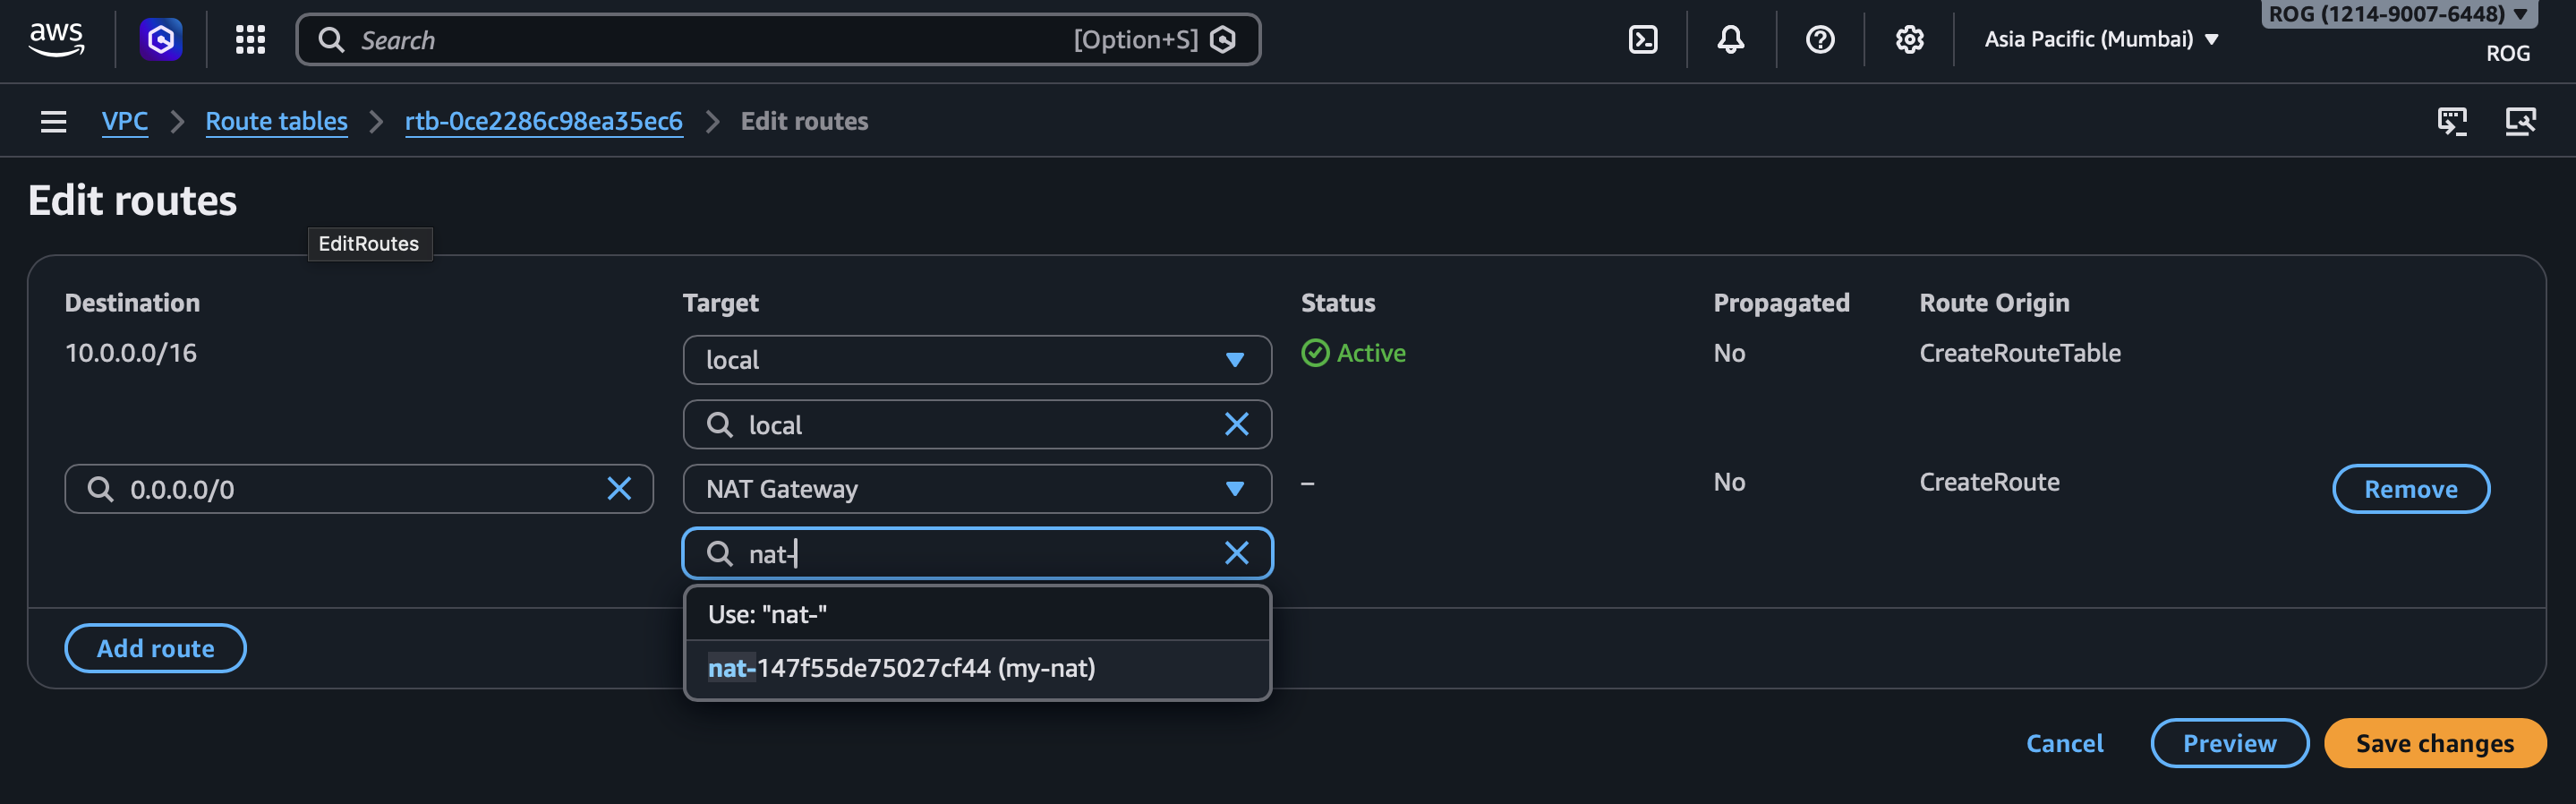
Task: Open the Amazon Q assistant icon
Action: 161,40
